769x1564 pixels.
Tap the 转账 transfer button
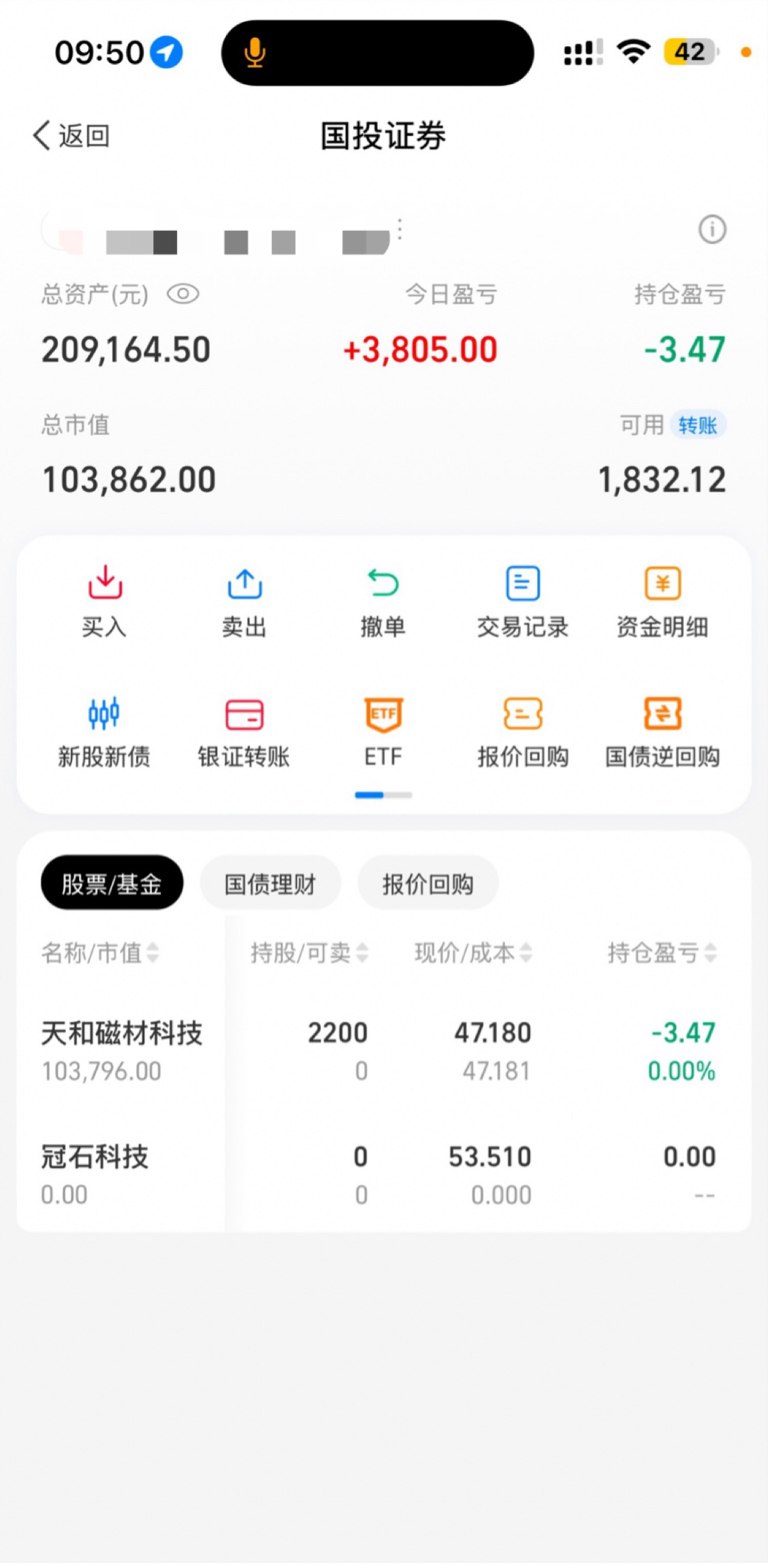coord(698,425)
